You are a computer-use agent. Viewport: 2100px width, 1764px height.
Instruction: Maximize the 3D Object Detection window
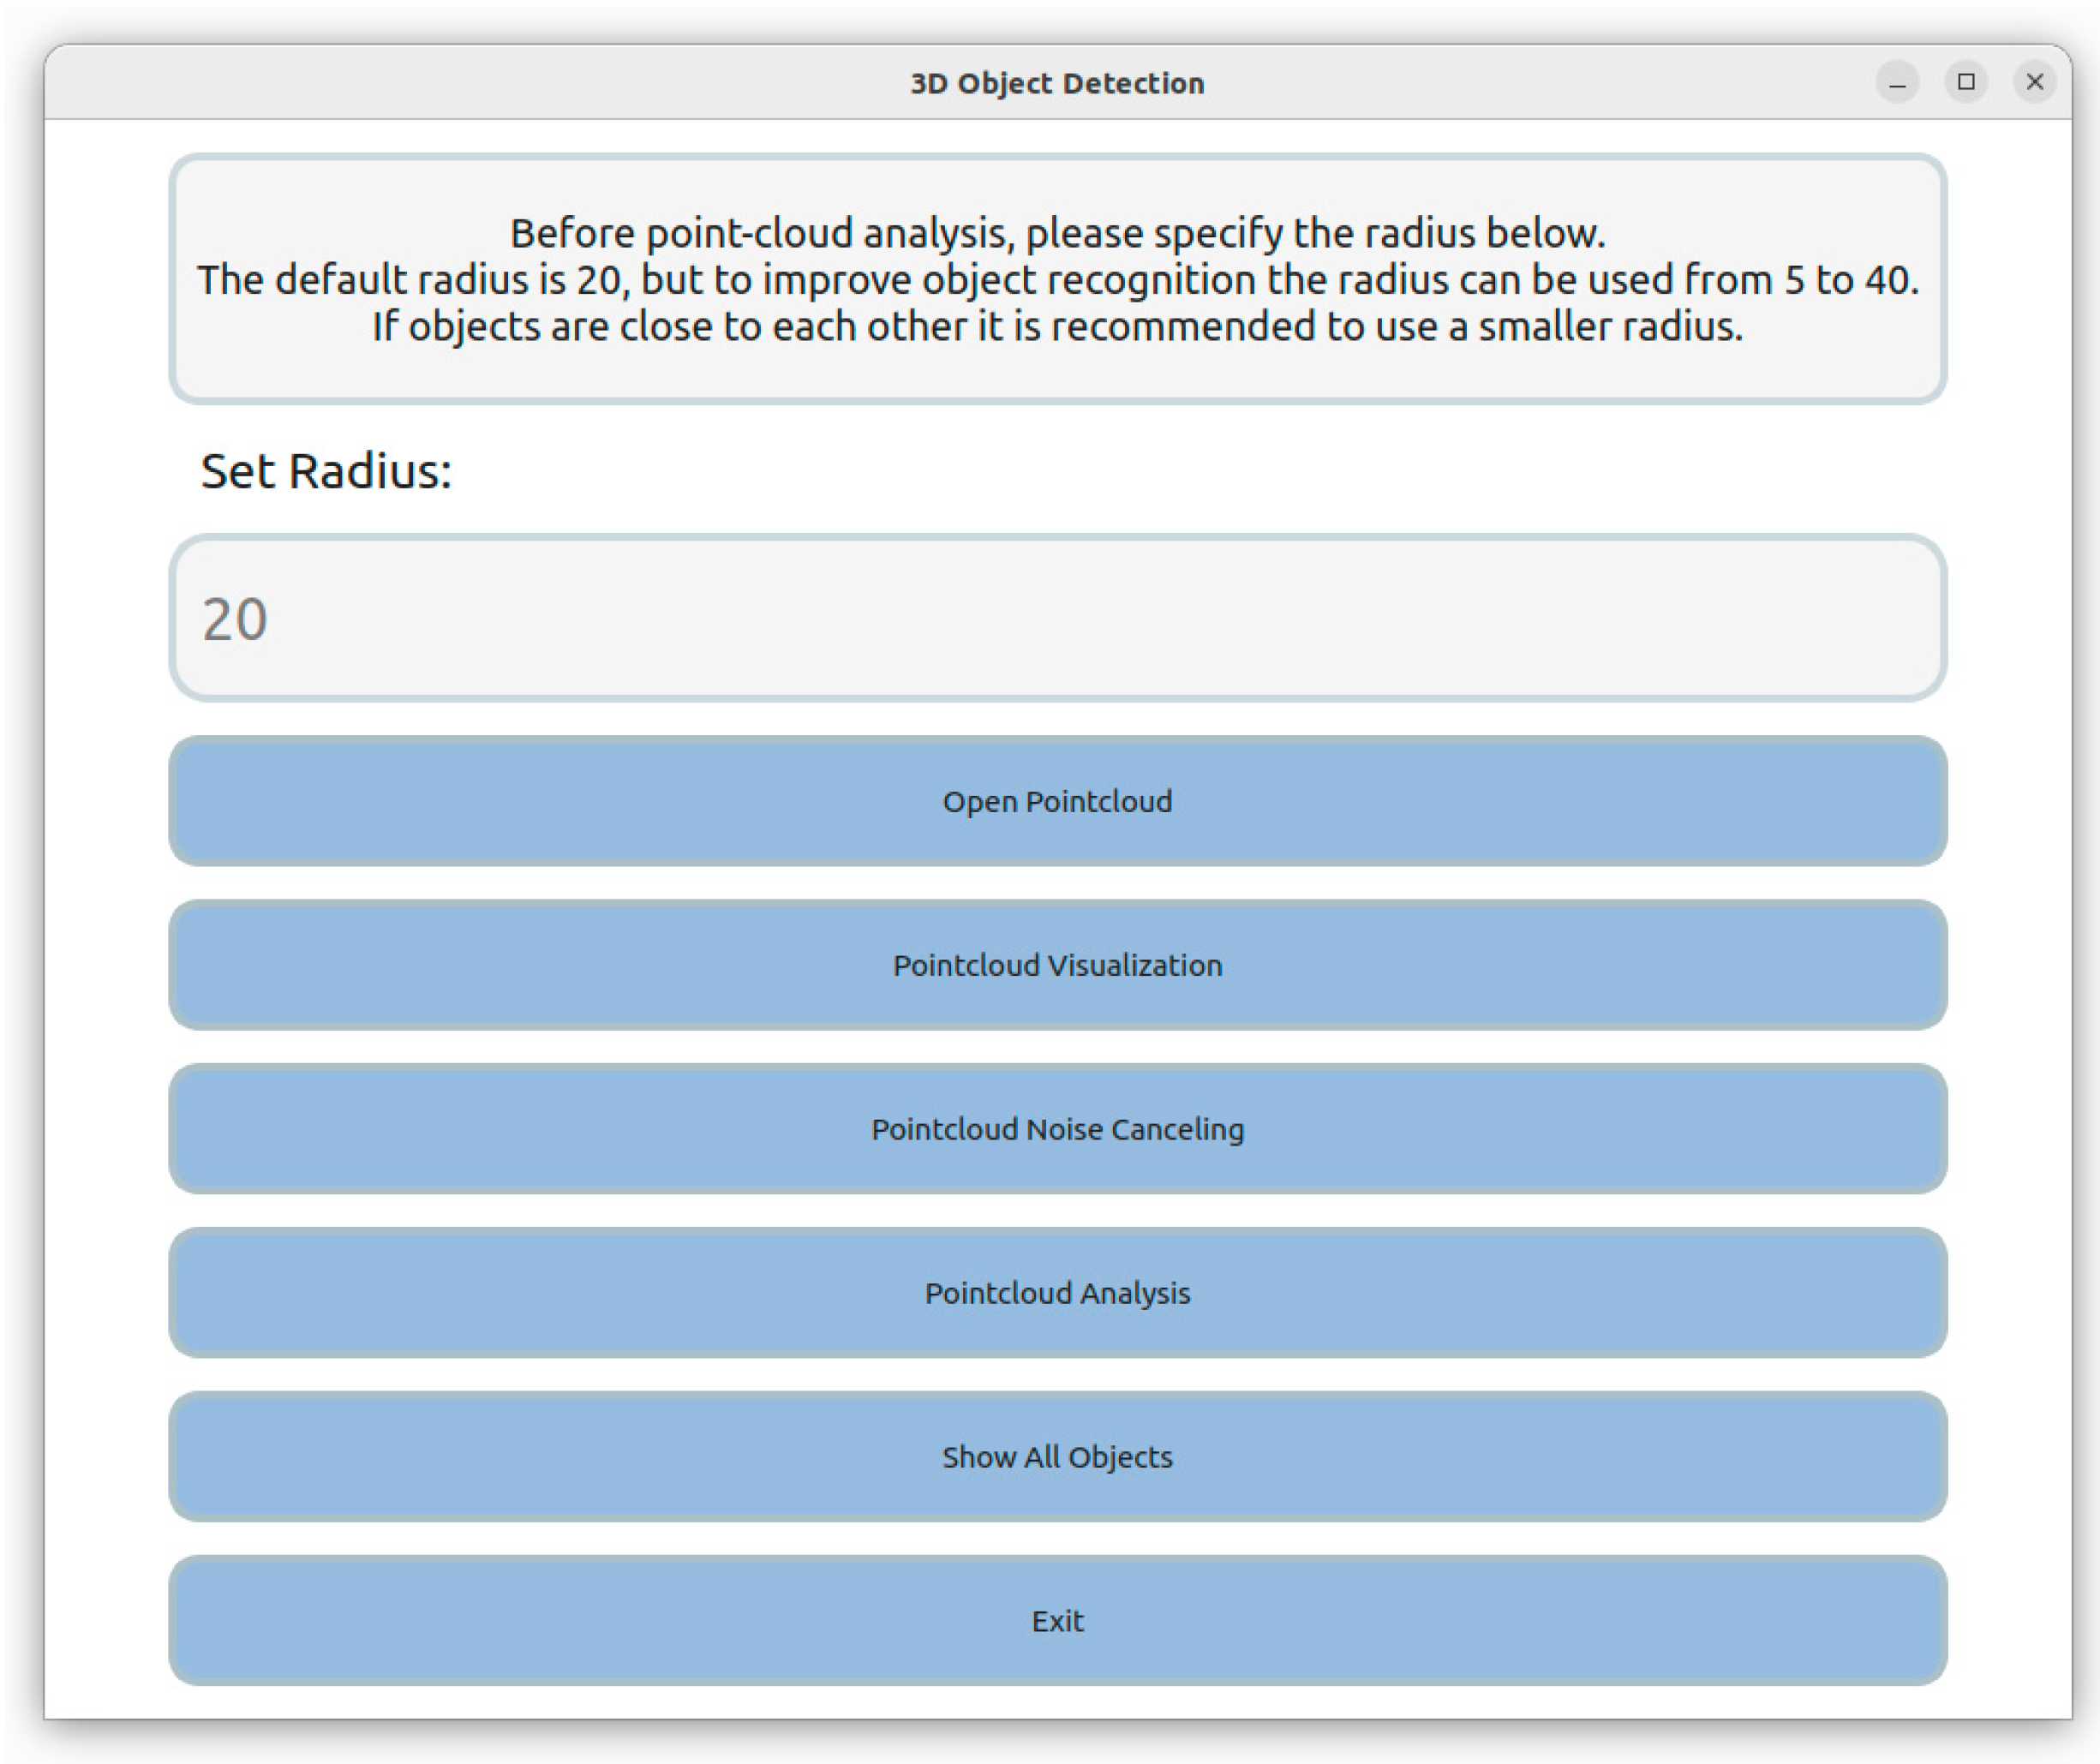tap(1966, 82)
